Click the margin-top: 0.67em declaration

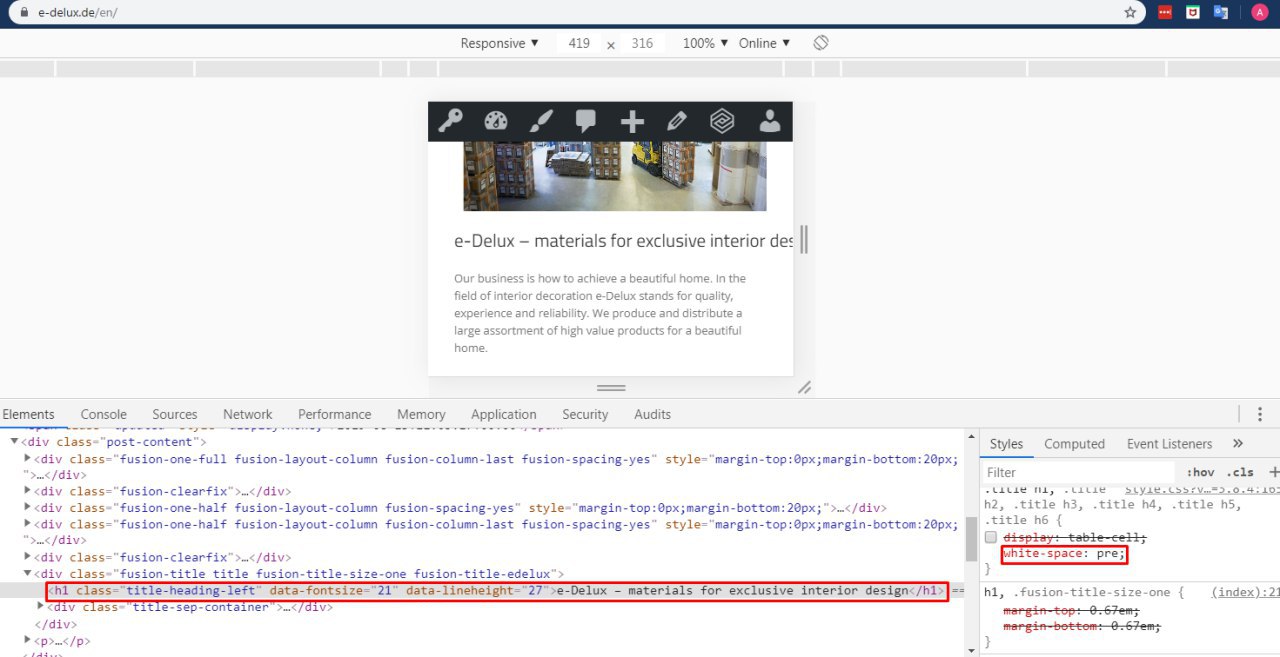coord(1071,610)
